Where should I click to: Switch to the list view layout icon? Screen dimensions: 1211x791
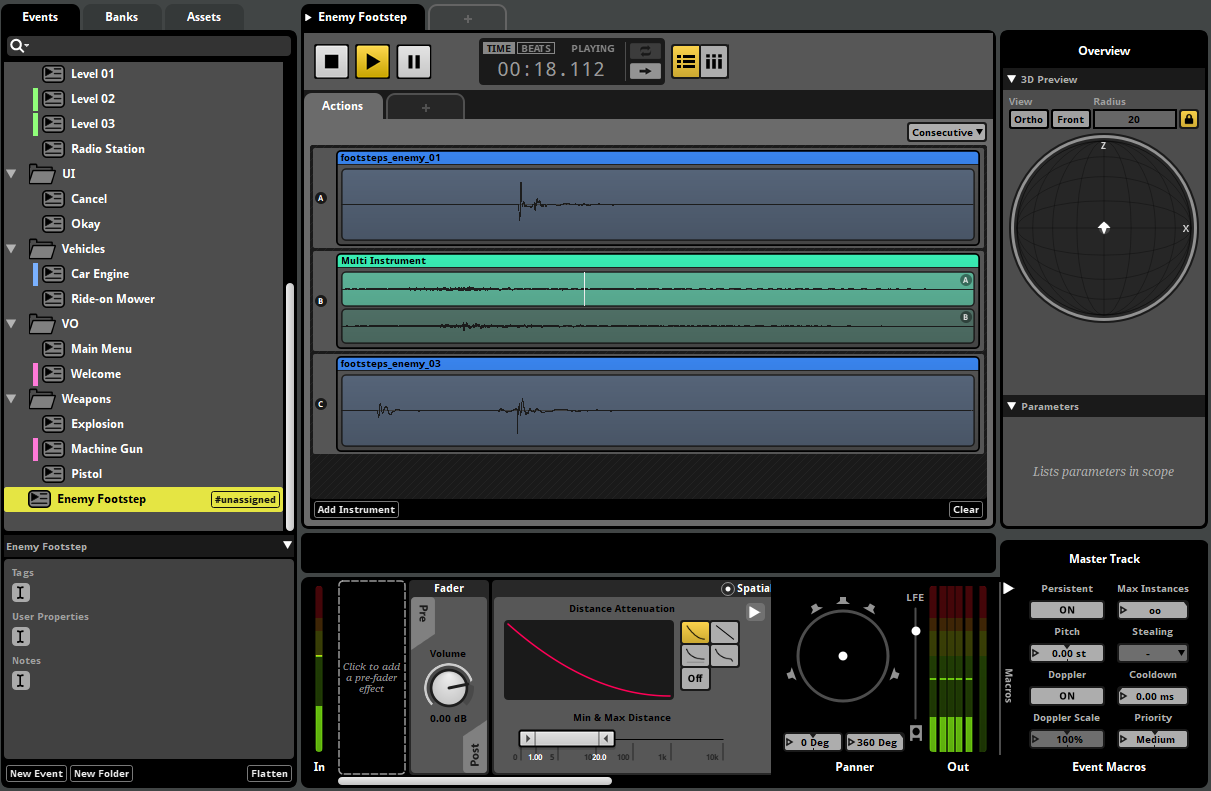685,61
